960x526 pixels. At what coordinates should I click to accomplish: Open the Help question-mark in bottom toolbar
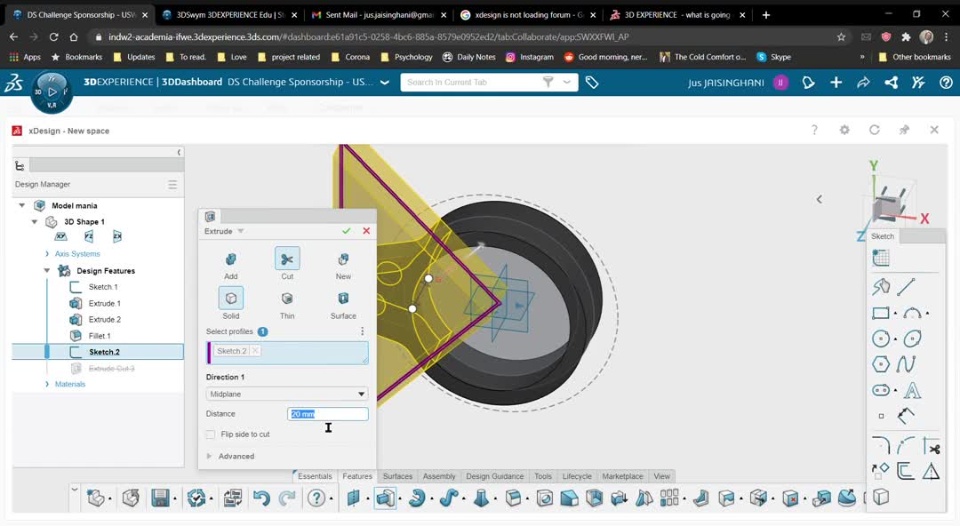pyautogui.click(x=317, y=498)
